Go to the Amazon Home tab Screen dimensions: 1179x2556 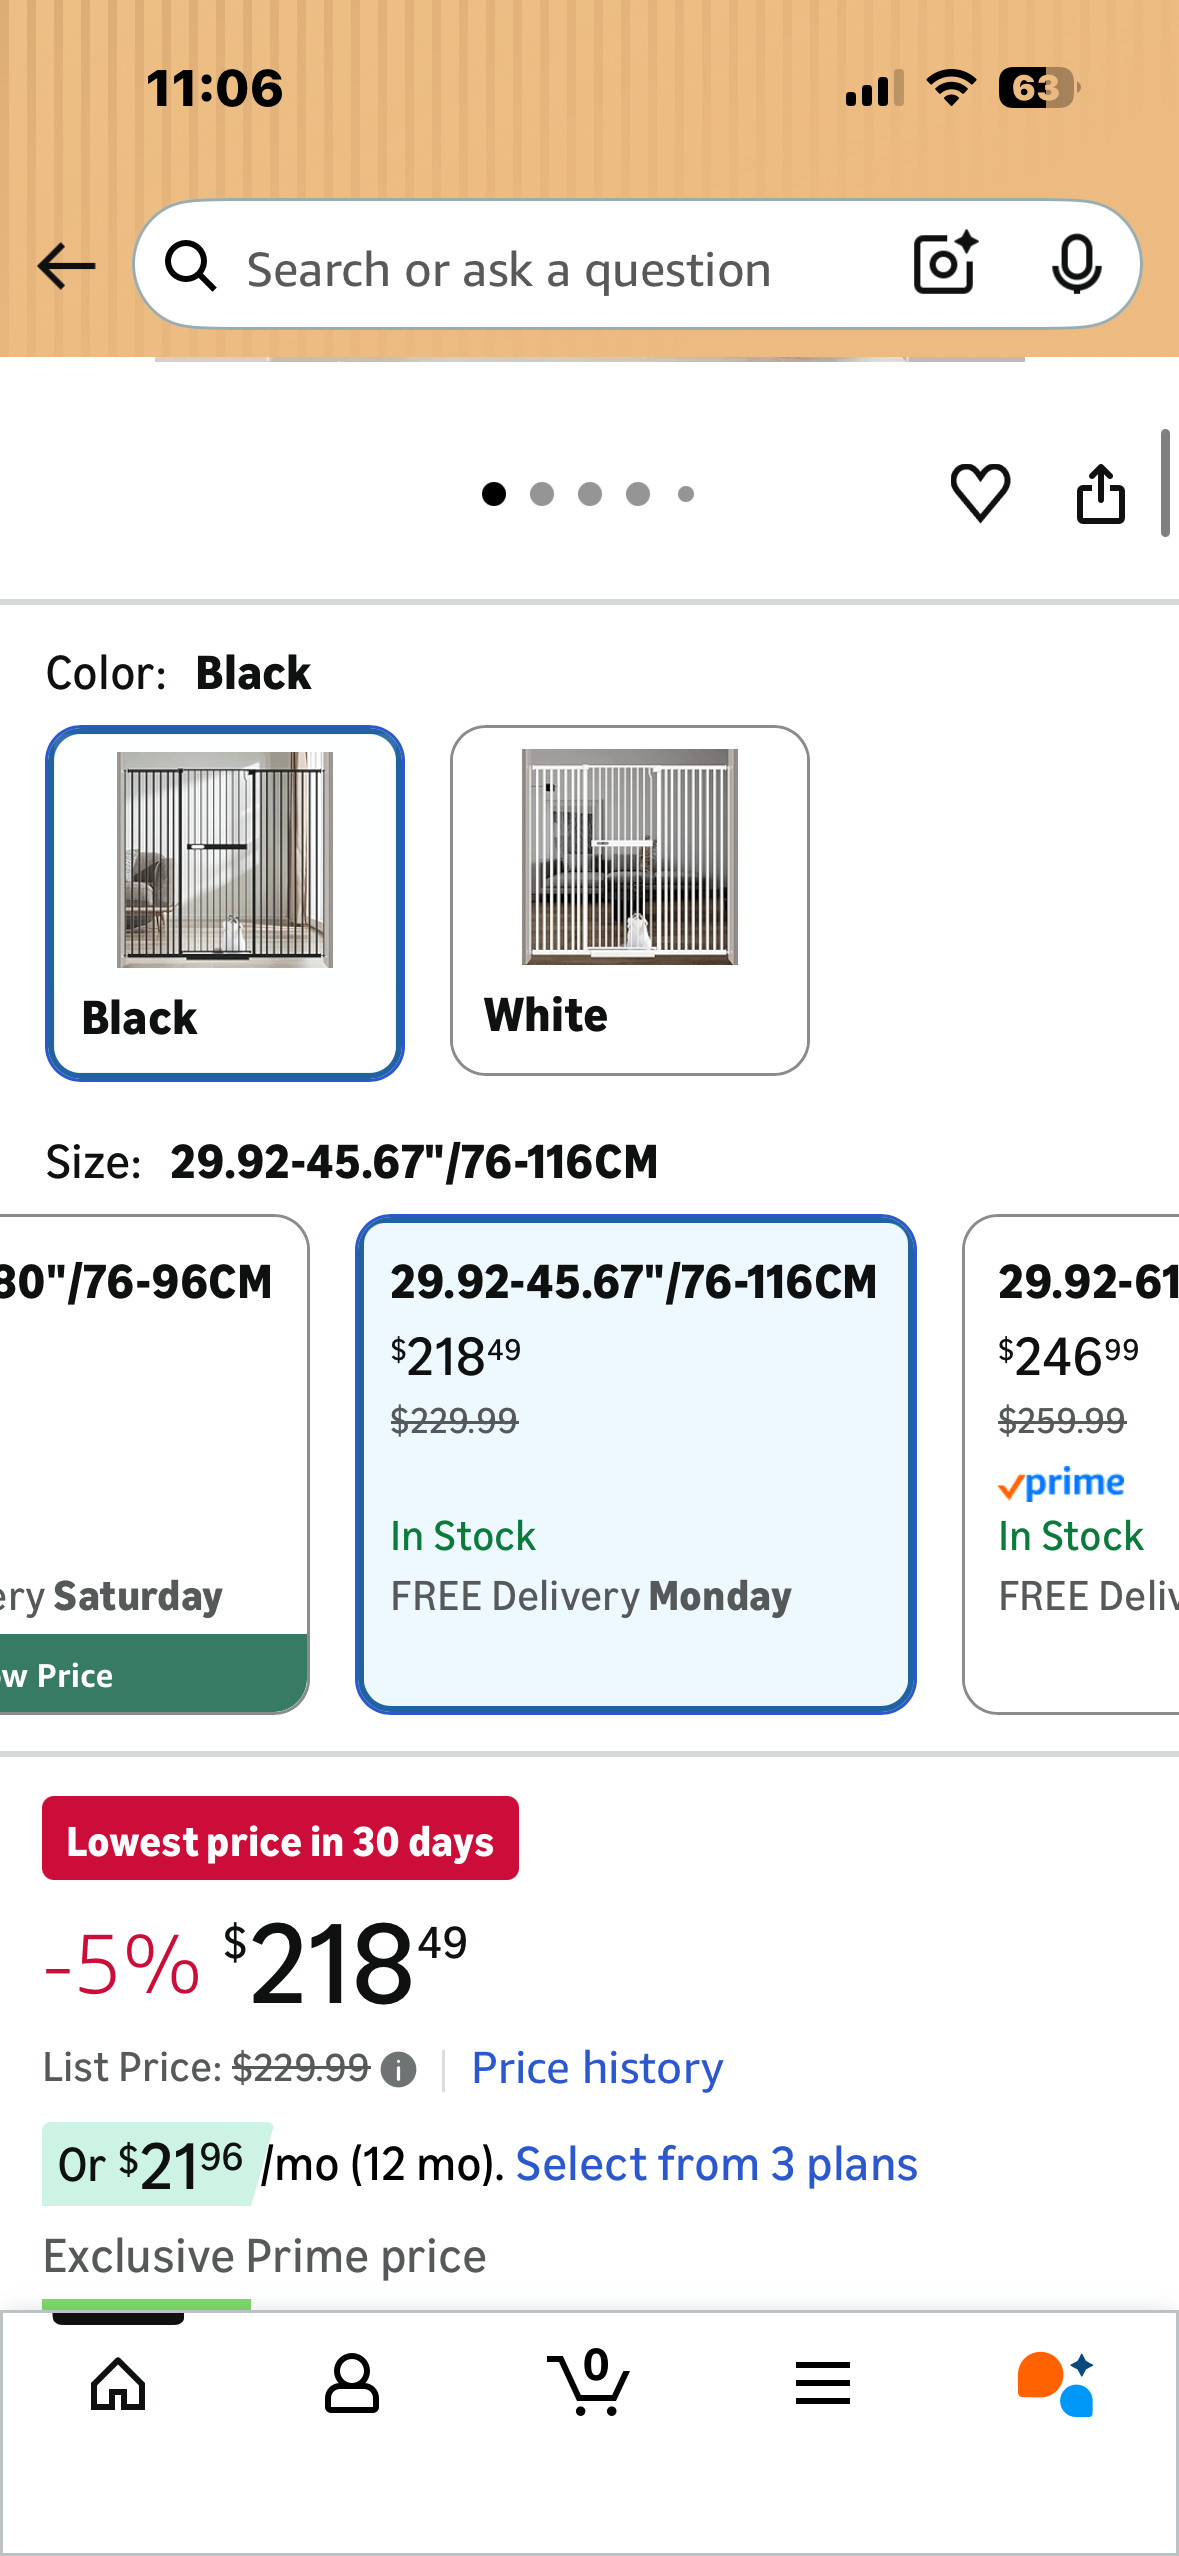click(x=116, y=2387)
